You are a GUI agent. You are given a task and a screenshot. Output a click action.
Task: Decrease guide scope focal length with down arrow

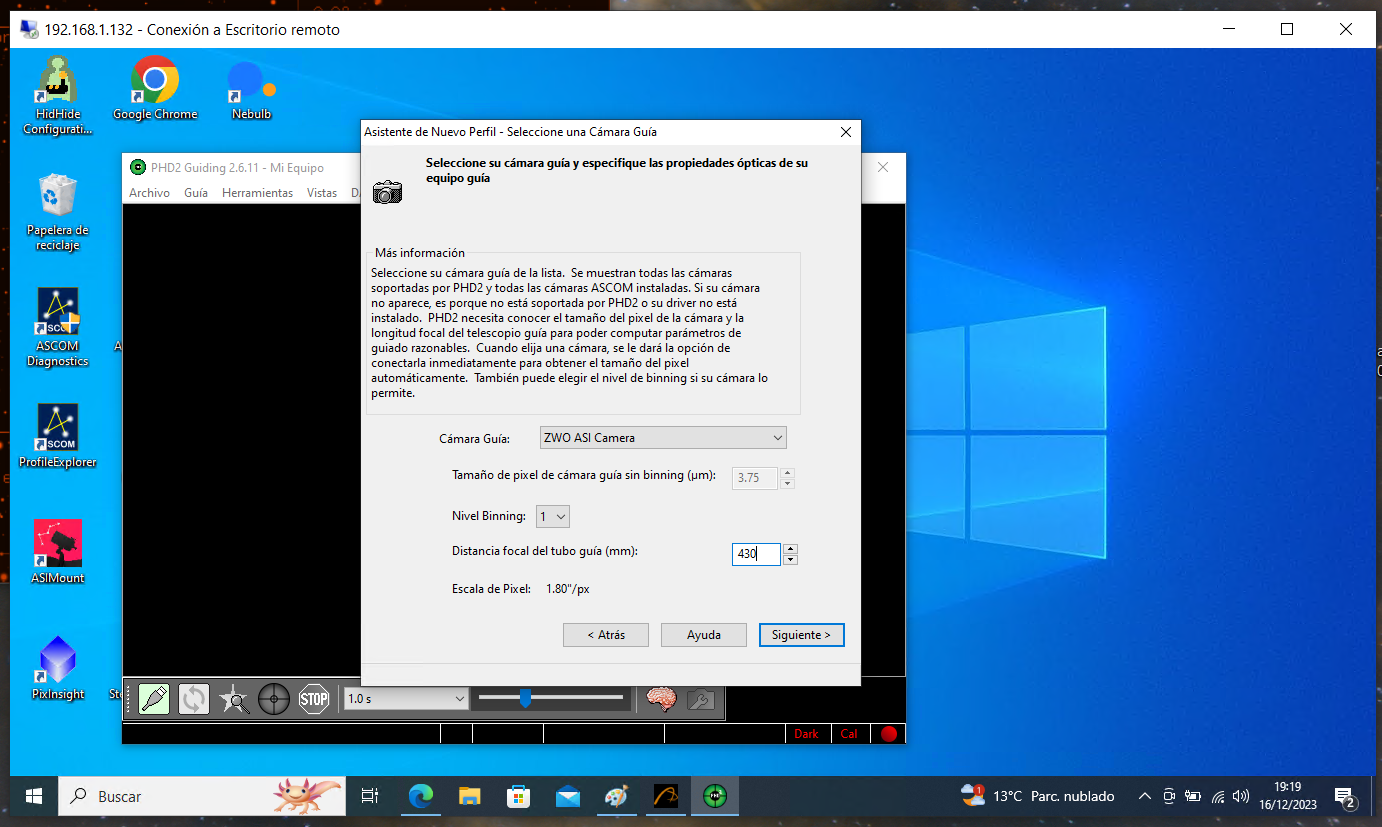(790, 560)
